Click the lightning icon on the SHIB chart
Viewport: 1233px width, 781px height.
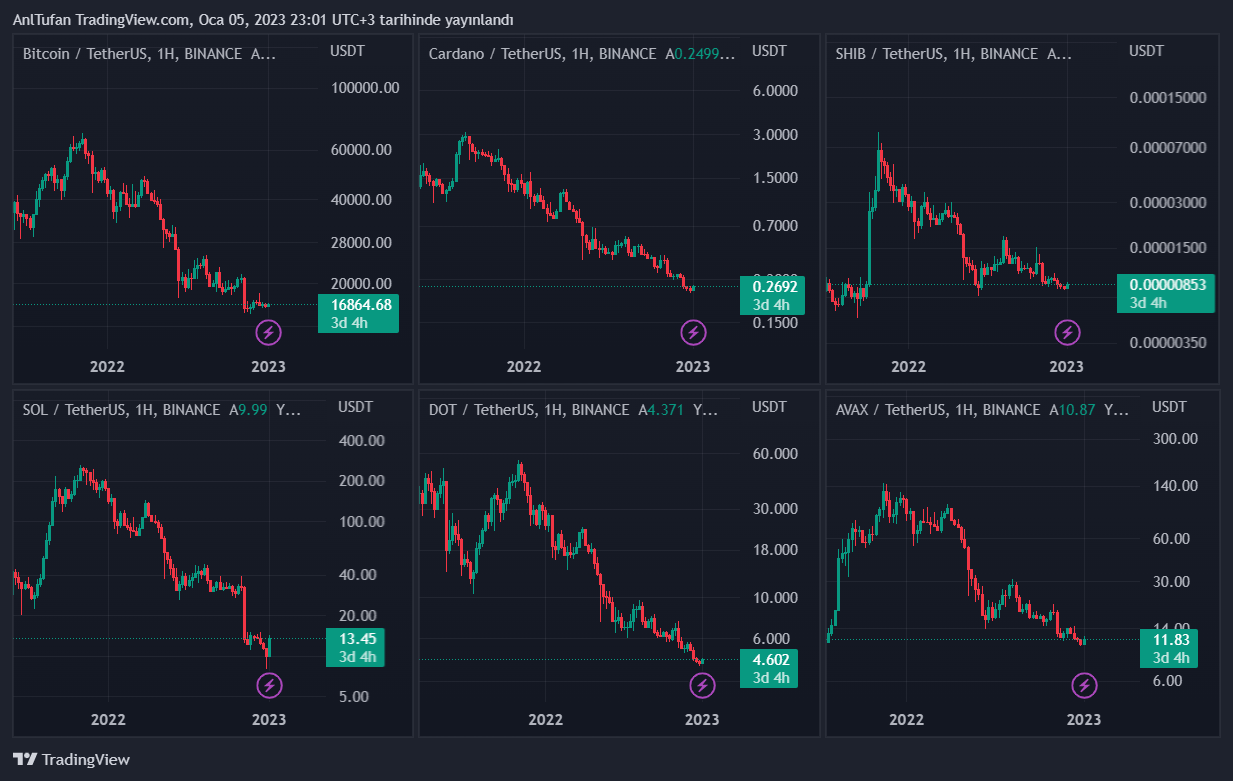(x=1068, y=332)
